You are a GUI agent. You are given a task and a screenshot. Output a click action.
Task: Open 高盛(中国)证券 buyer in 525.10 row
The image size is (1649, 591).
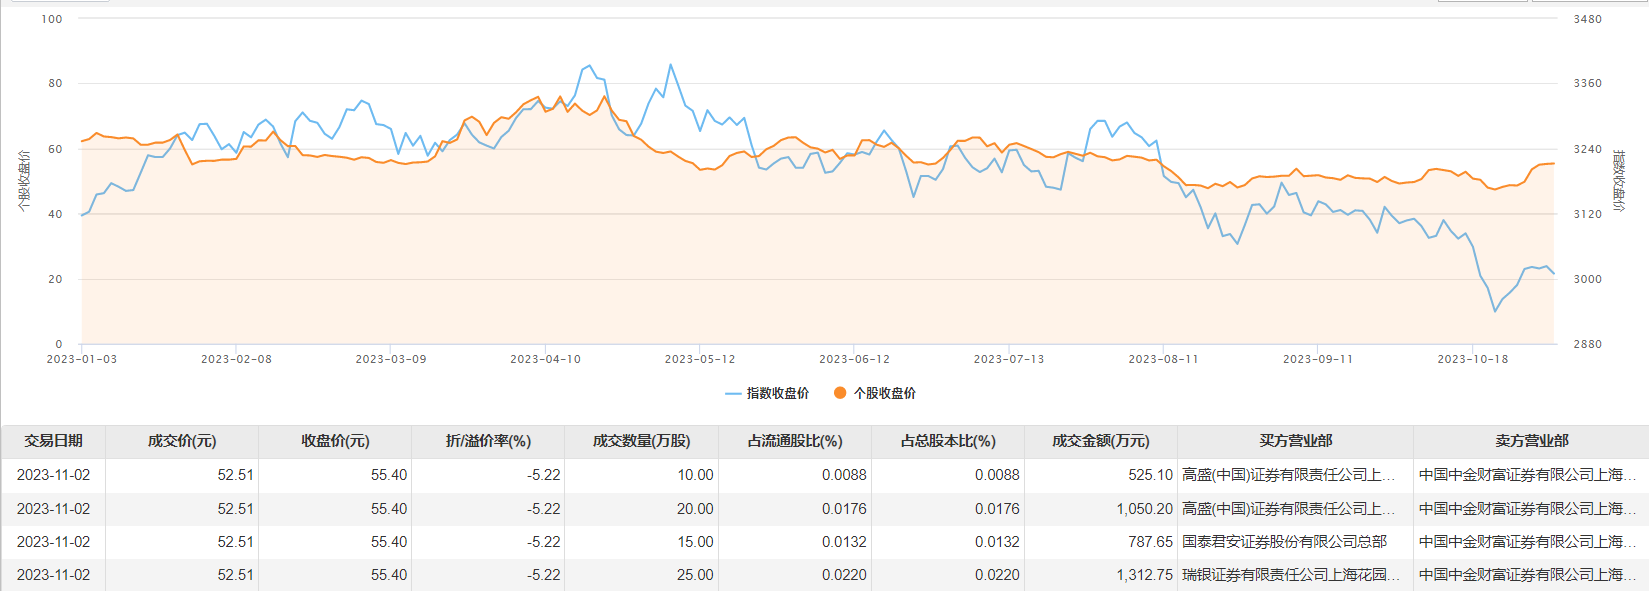(1288, 475)
